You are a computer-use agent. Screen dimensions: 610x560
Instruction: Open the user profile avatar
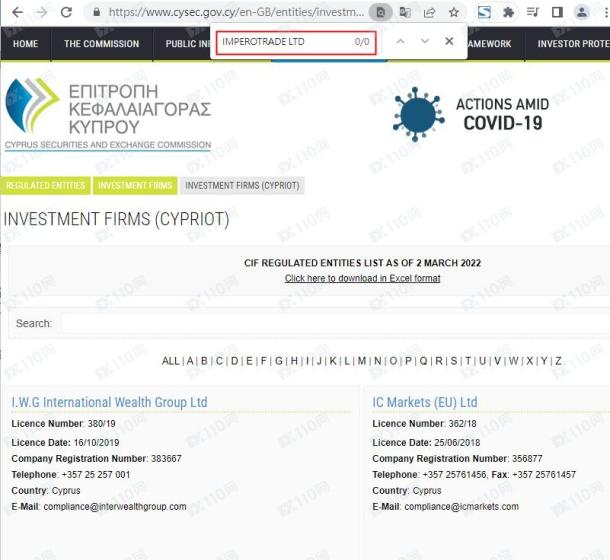pos(582,12)
